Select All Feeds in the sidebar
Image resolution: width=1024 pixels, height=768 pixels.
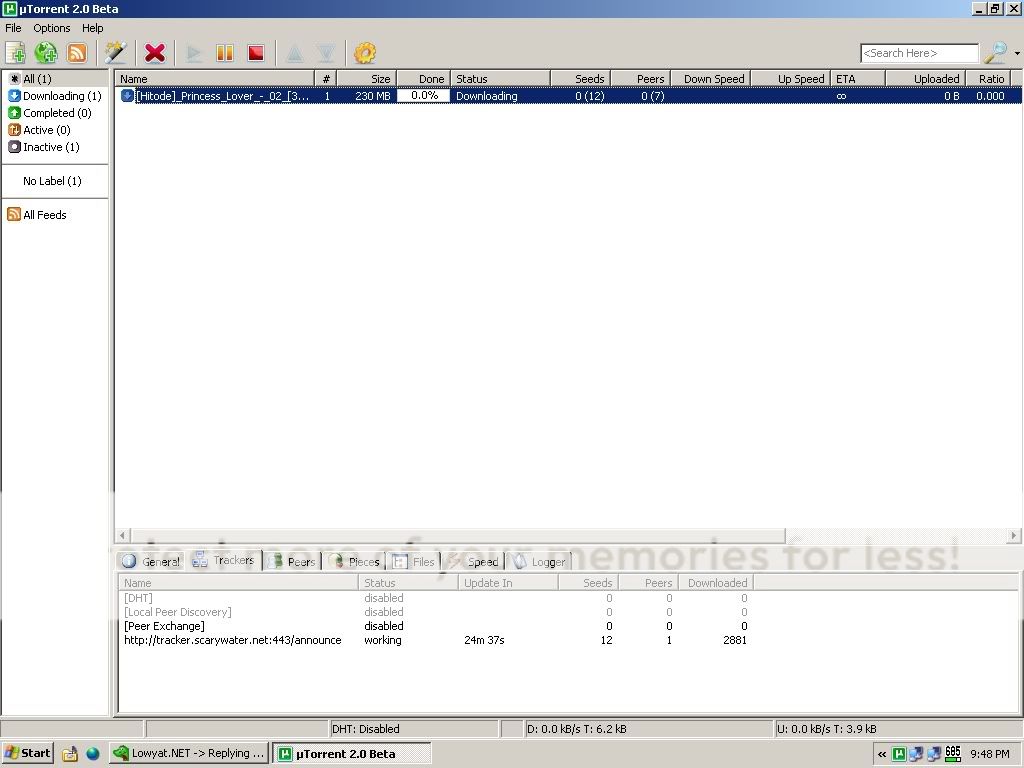tap(44, 214)
